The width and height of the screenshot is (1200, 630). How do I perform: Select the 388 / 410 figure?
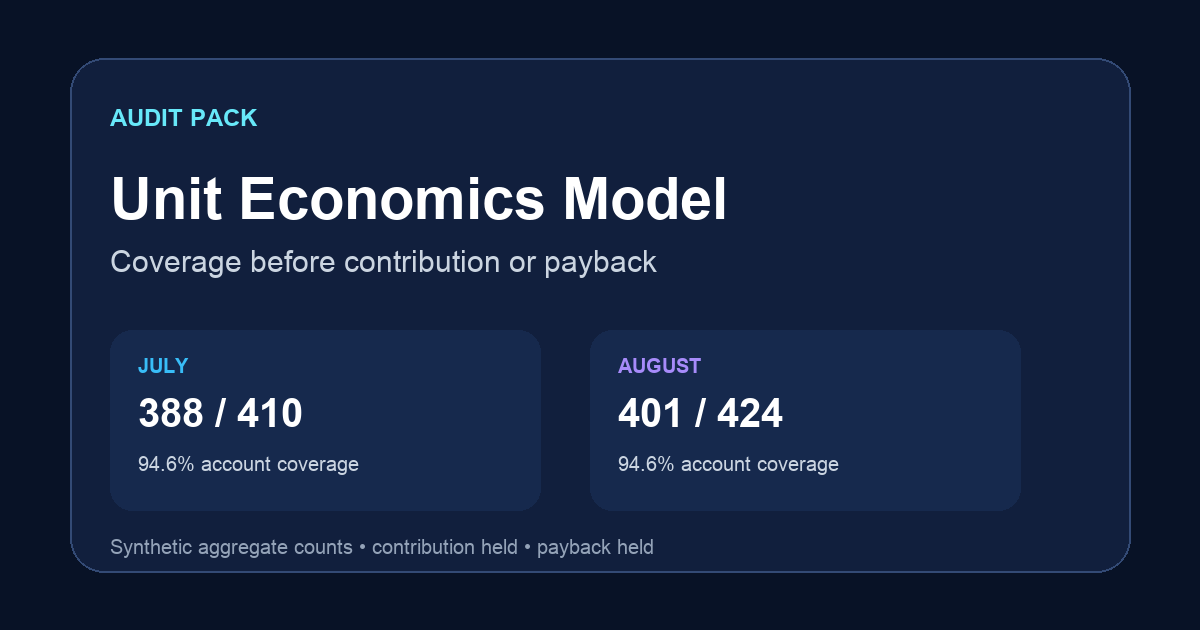pos(220,413)
